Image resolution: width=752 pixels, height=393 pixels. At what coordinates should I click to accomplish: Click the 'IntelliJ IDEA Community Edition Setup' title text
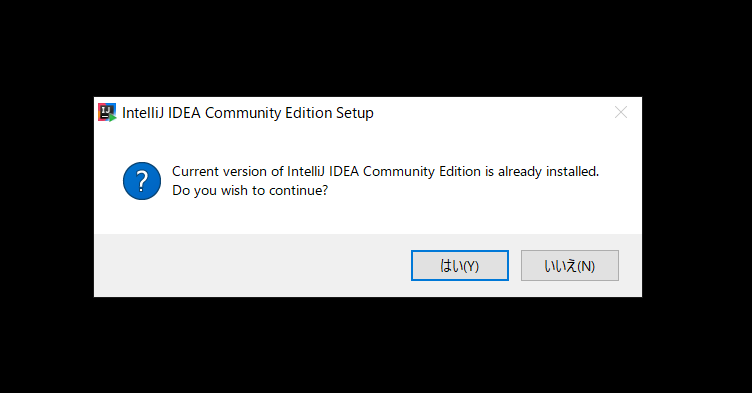coord(247,113)
